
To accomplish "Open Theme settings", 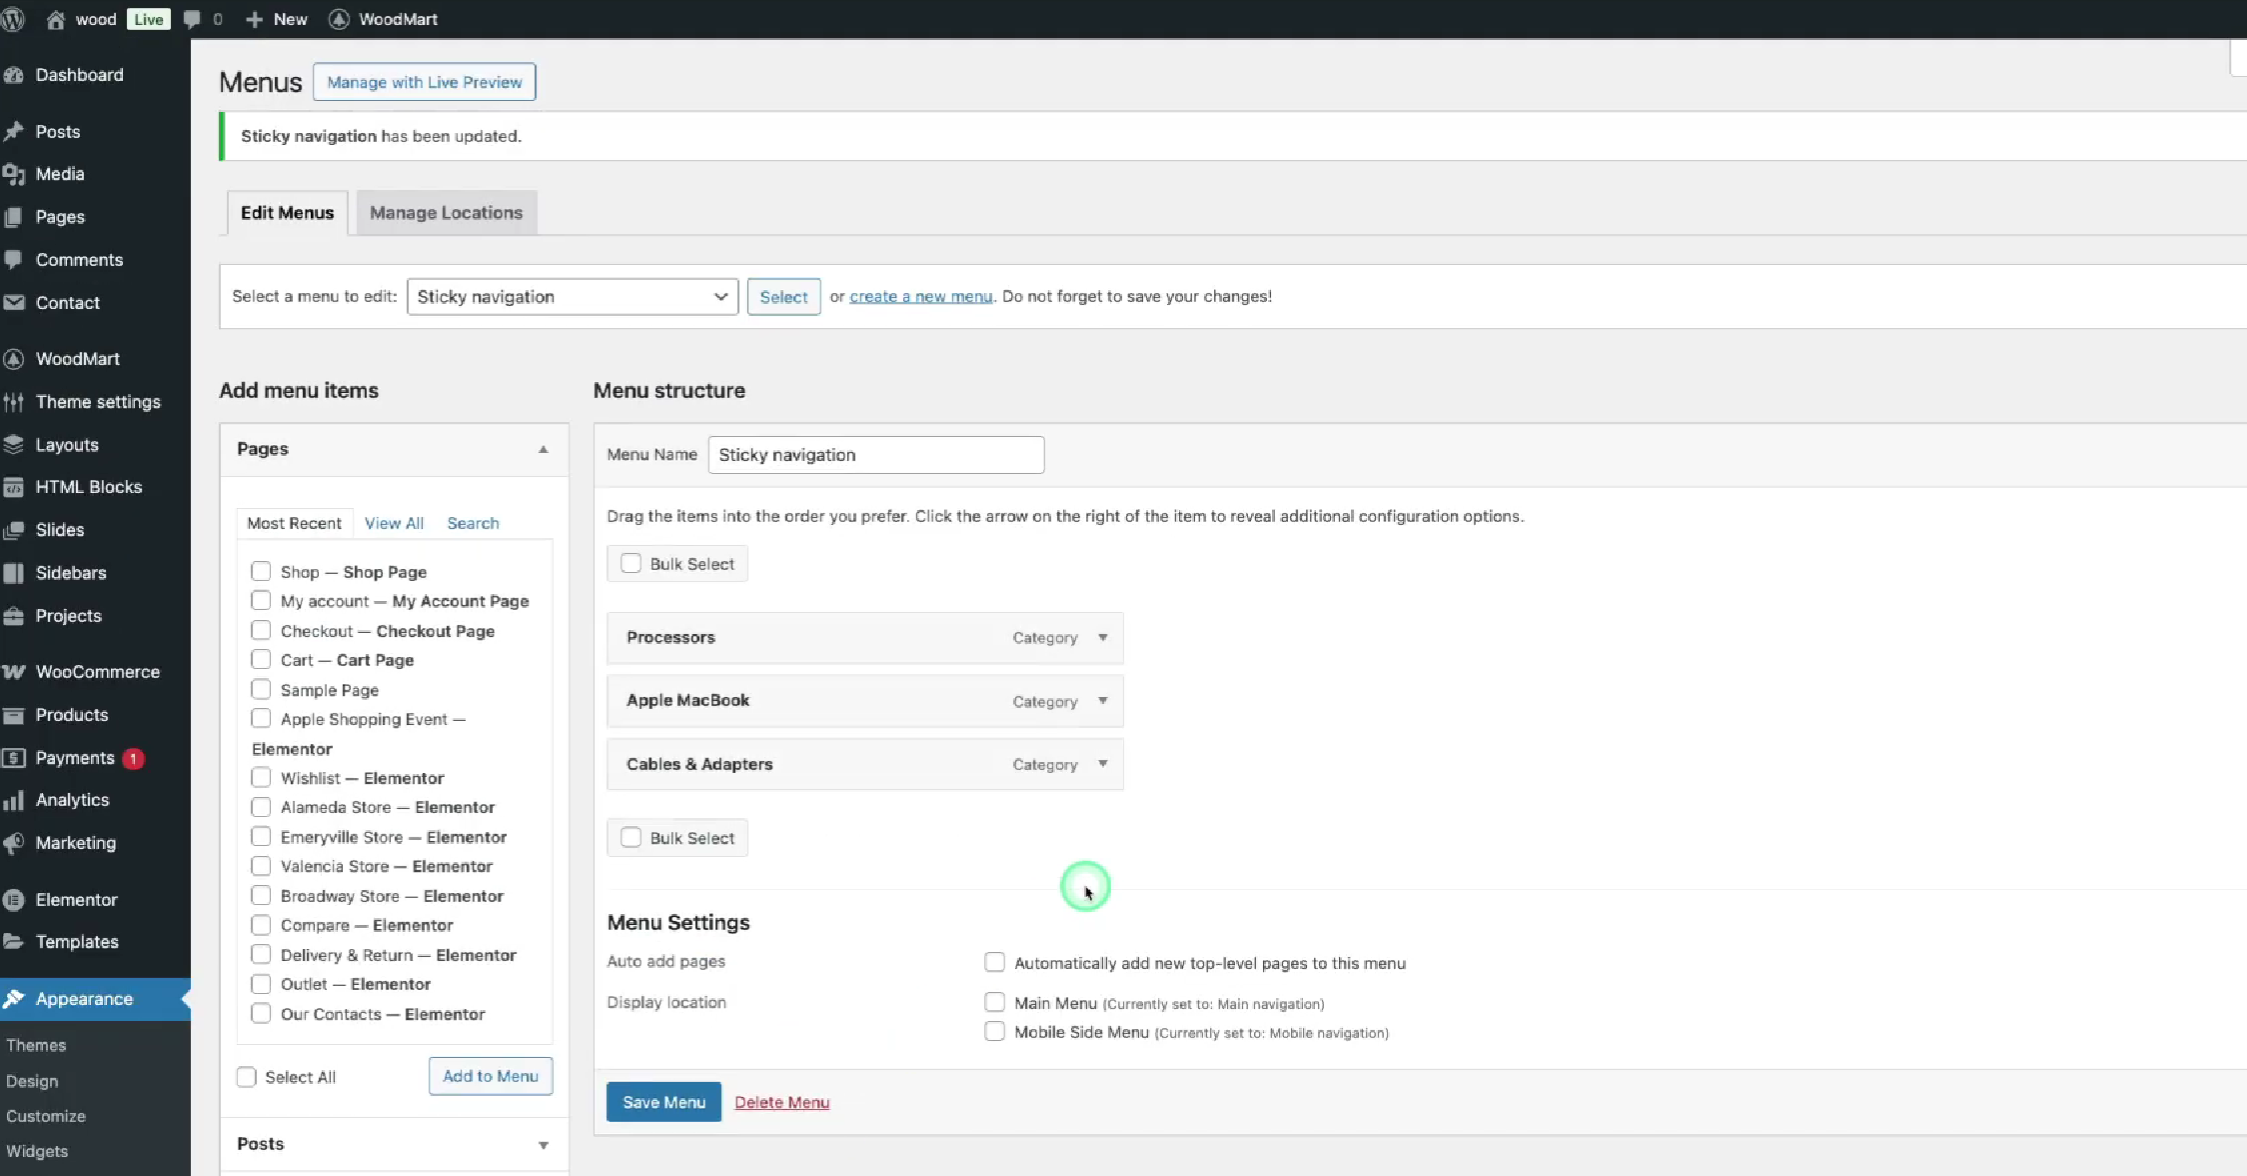I will pyautogui.click(x=99, y=401).
